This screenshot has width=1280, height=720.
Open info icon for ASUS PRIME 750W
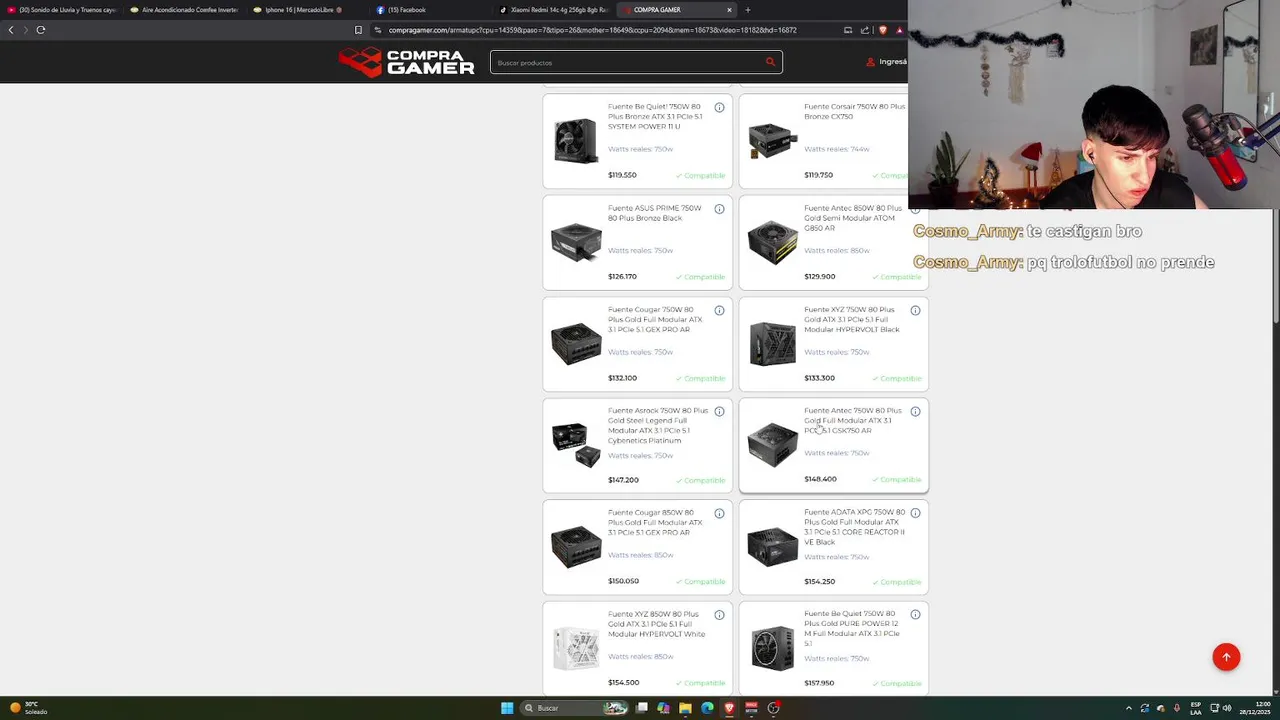(719, 209)
